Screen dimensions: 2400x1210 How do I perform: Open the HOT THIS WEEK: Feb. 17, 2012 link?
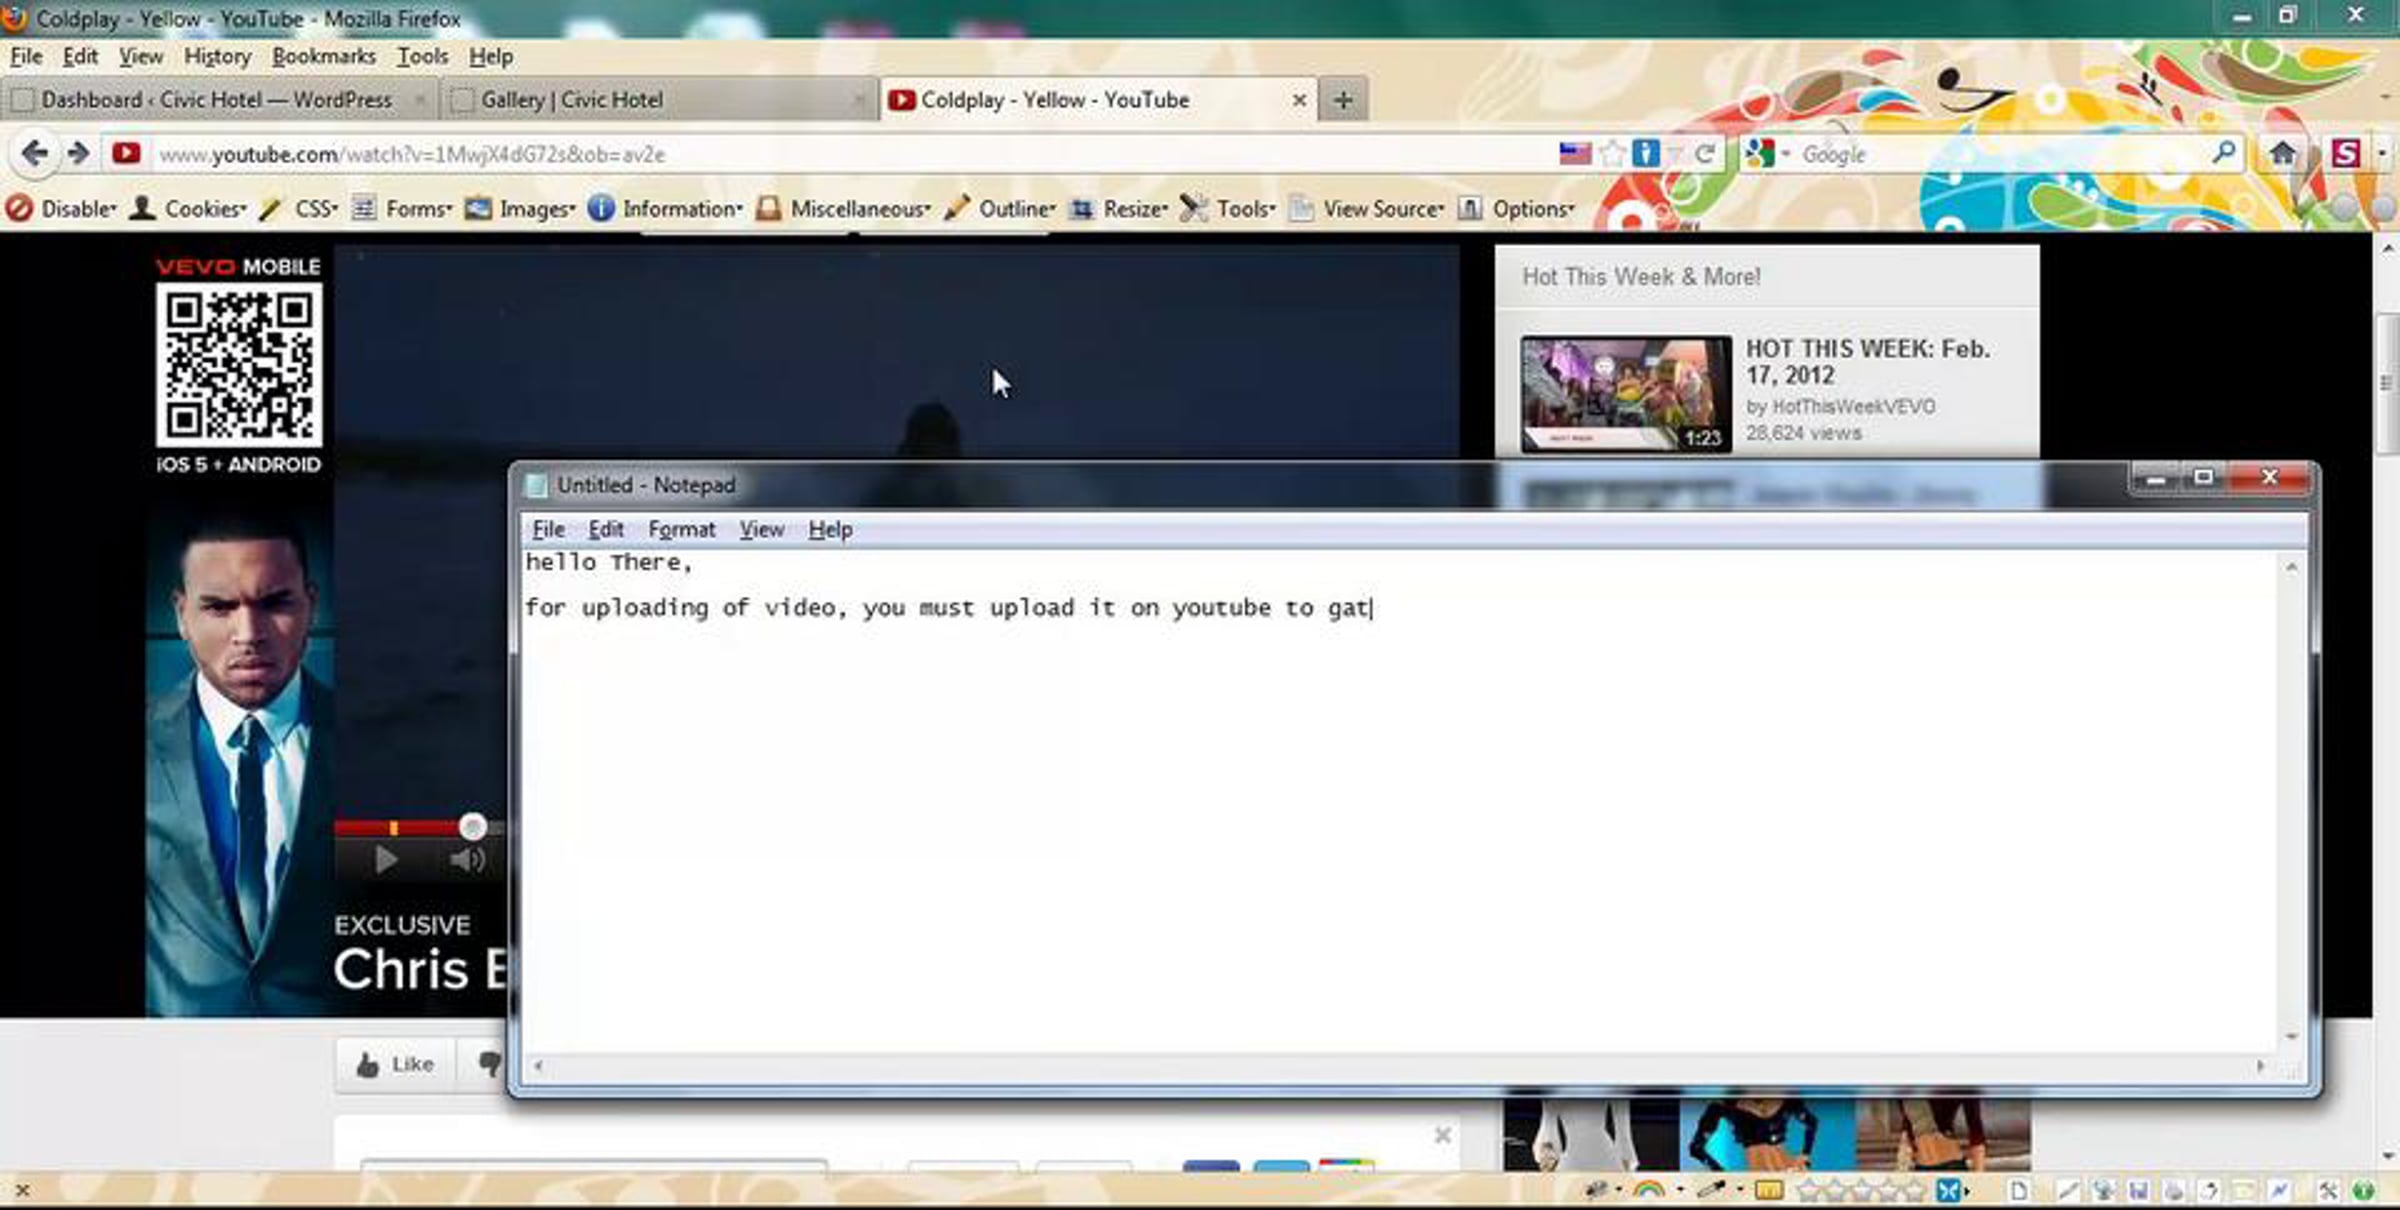(1868, 362)
